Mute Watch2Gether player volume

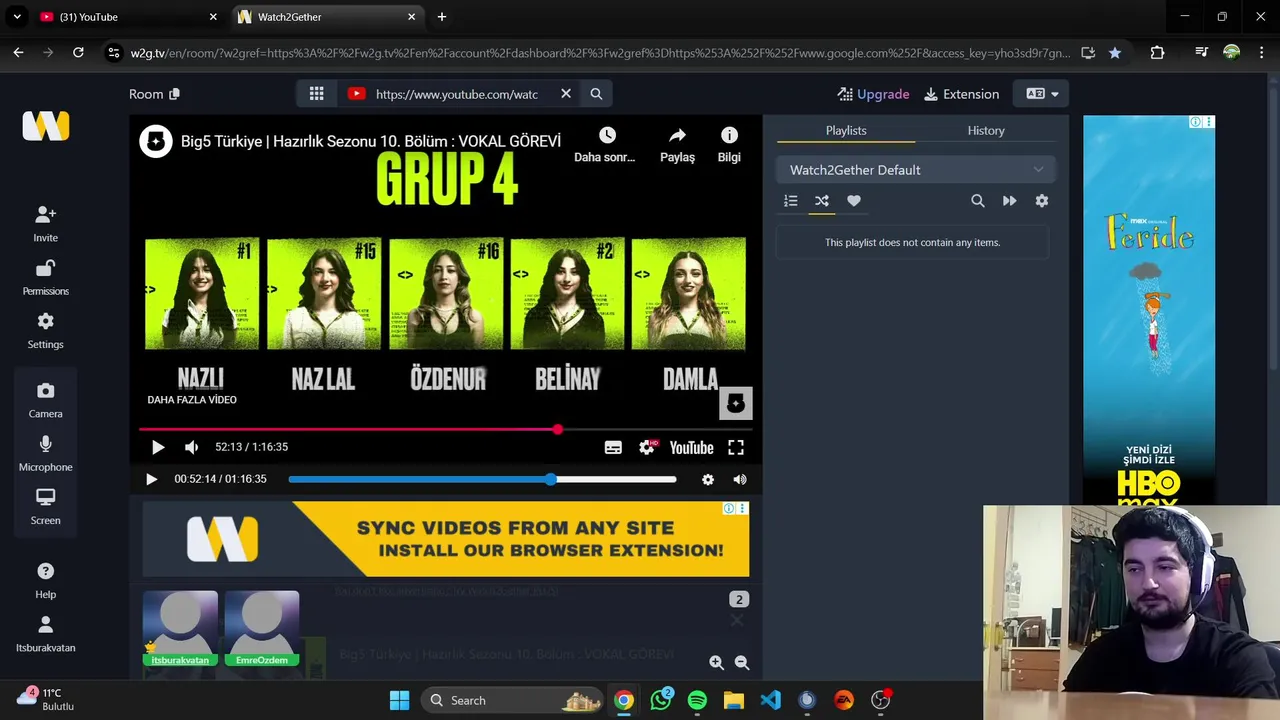click(x=740, y=480)
